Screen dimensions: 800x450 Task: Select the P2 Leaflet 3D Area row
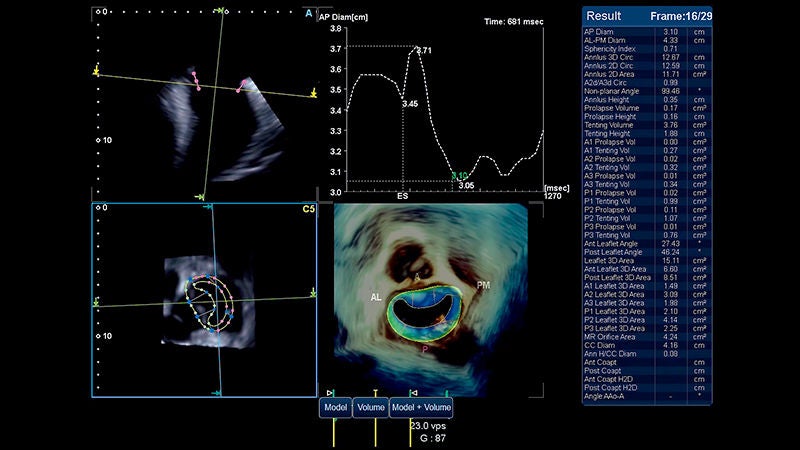coord(647,320)
